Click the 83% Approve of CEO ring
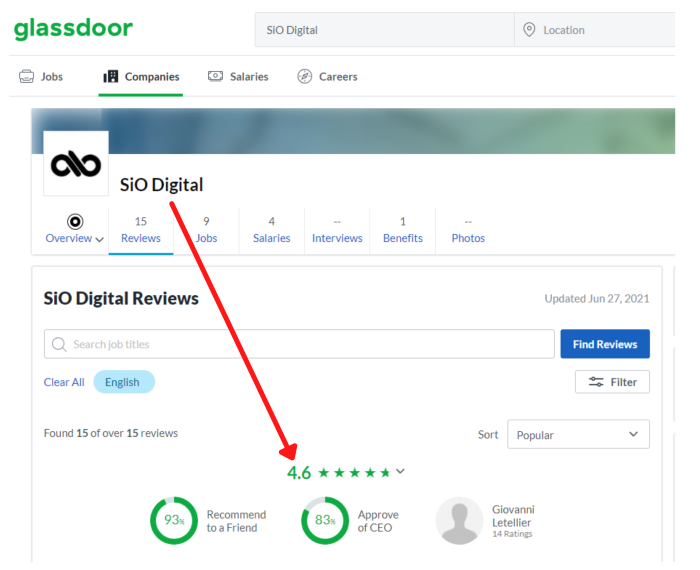 point(325,520)
